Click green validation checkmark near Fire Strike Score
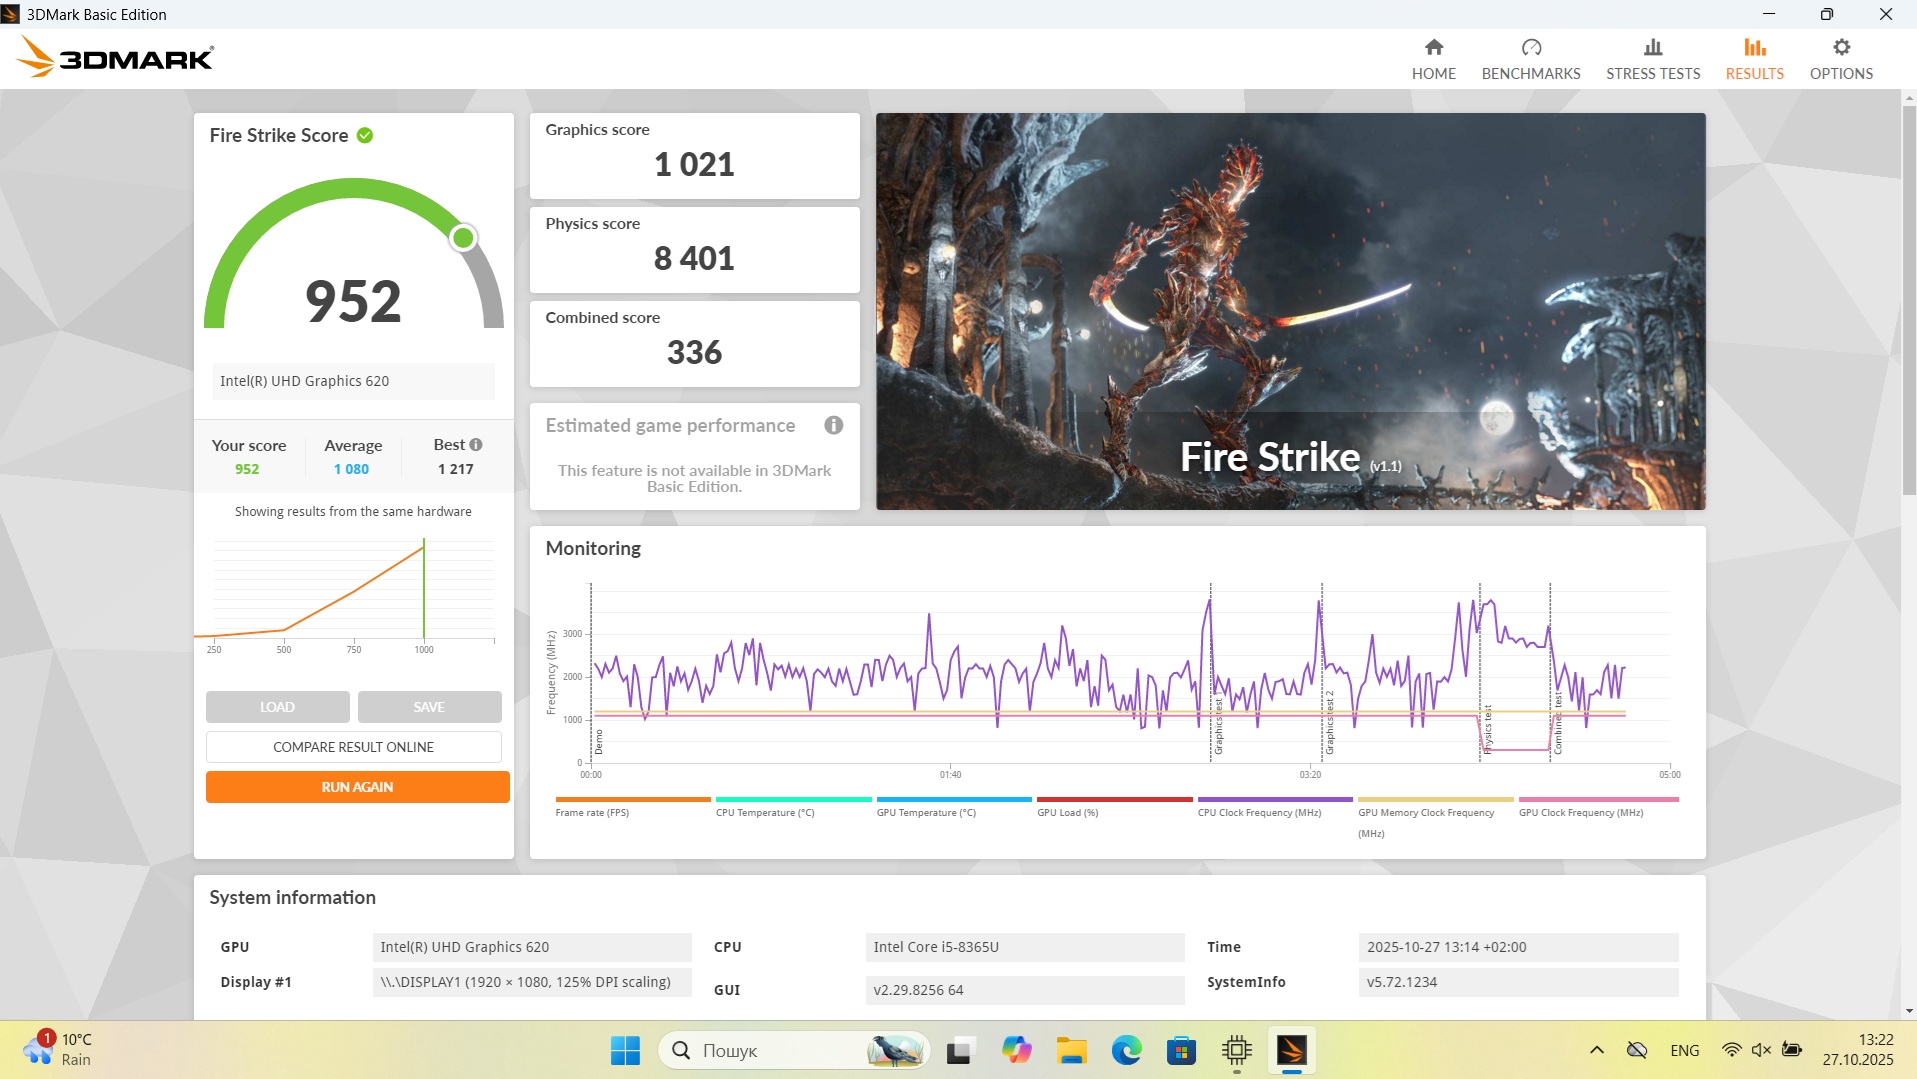This screenshot has height=1079, width=1917. click(365, 136)
